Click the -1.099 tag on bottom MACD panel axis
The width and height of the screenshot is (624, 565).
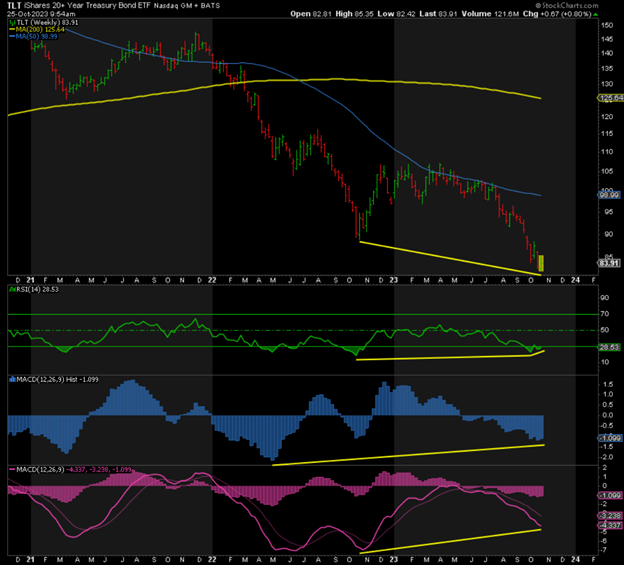pos(610,495)
